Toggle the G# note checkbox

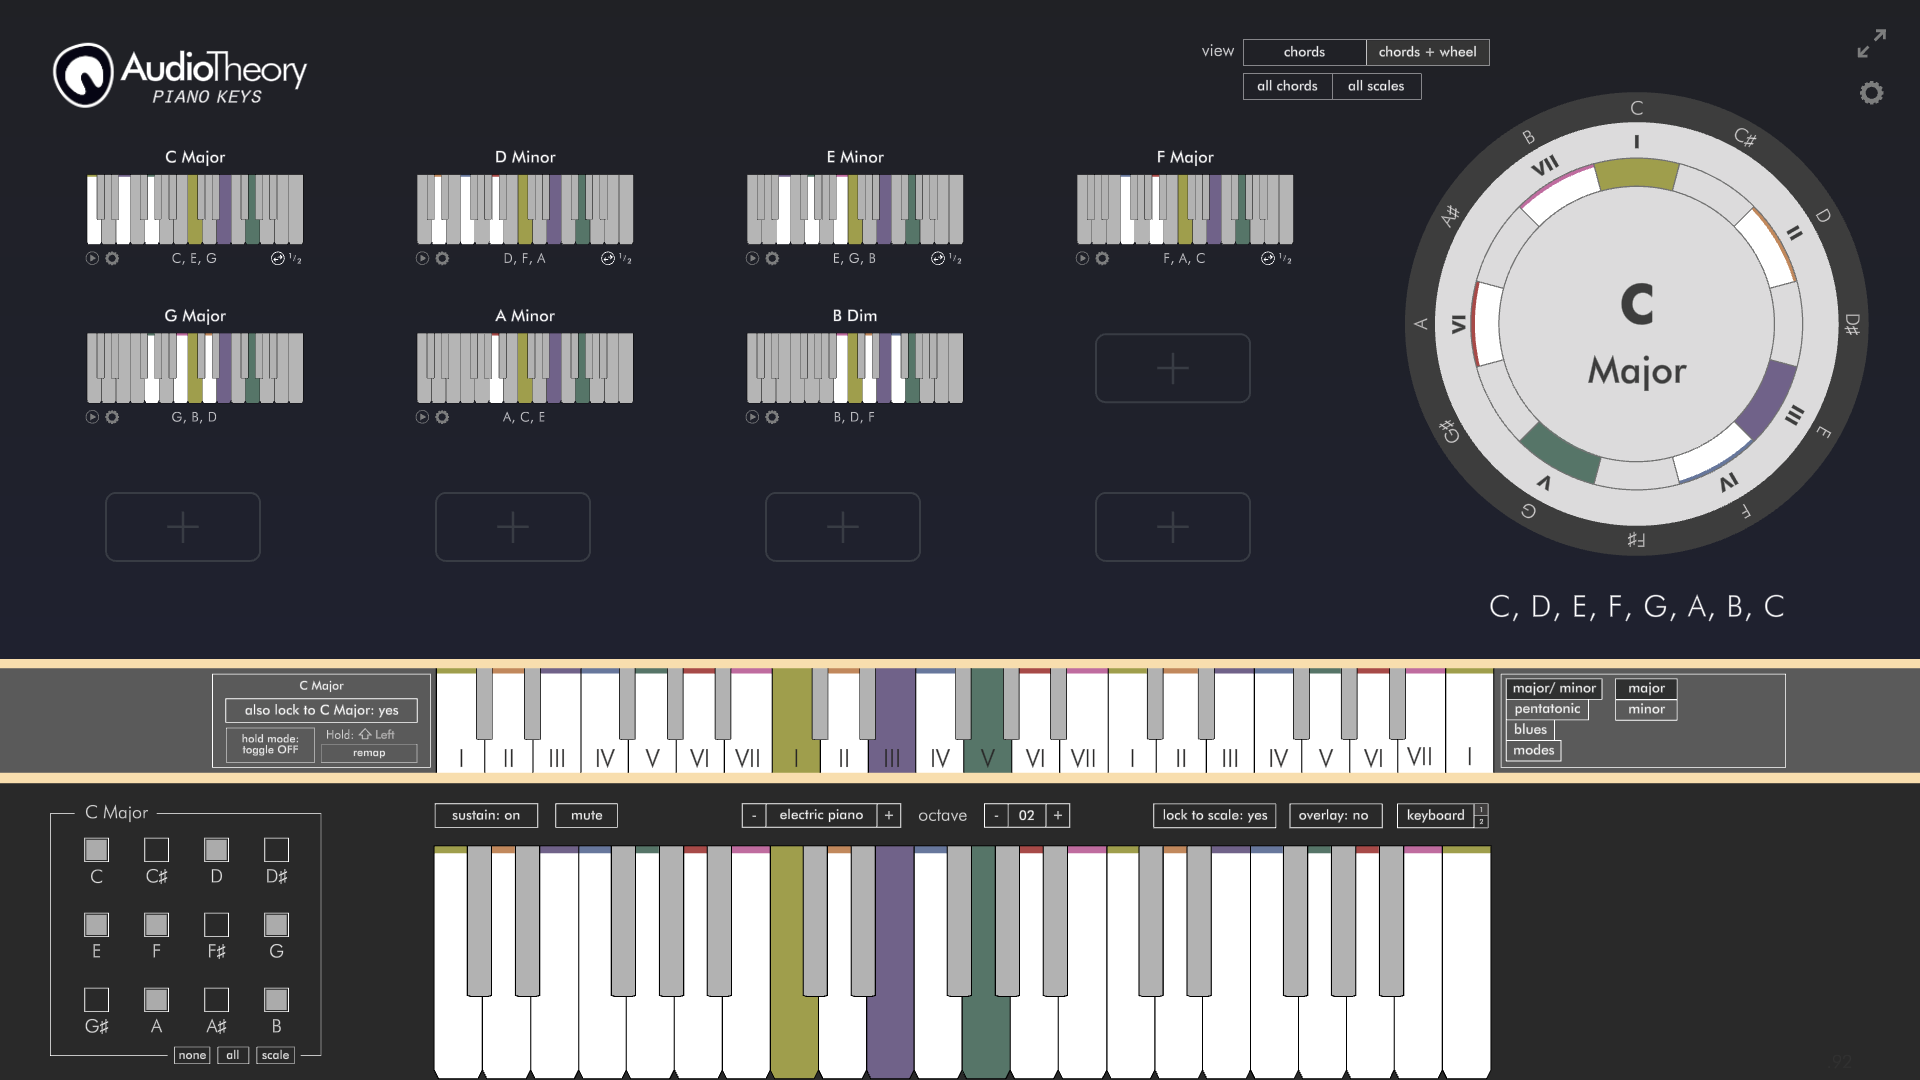(96, 999)
